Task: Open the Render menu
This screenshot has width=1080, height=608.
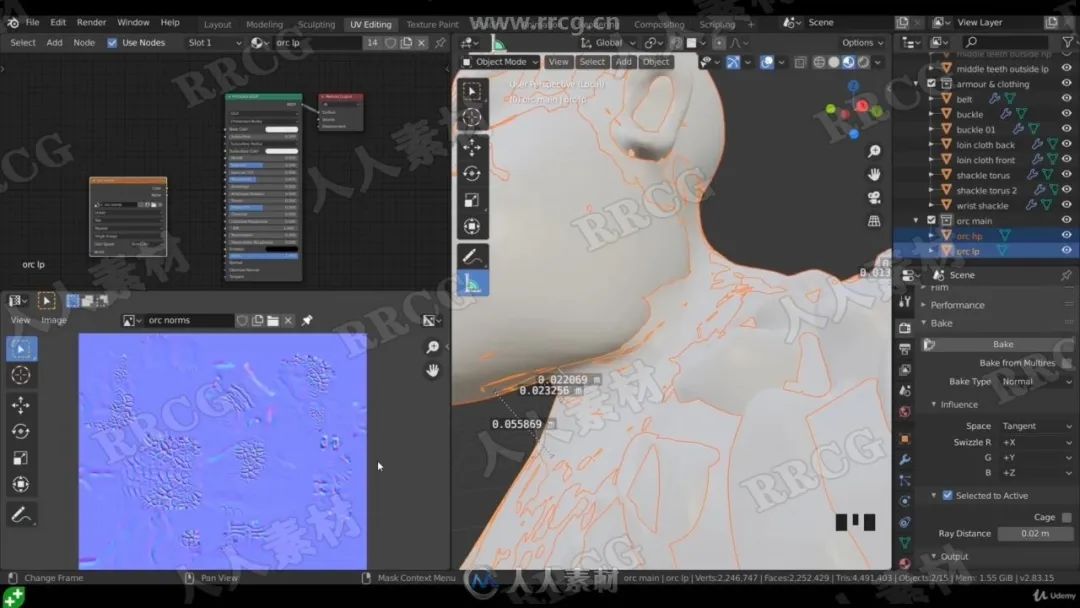Action: point(91,23)
